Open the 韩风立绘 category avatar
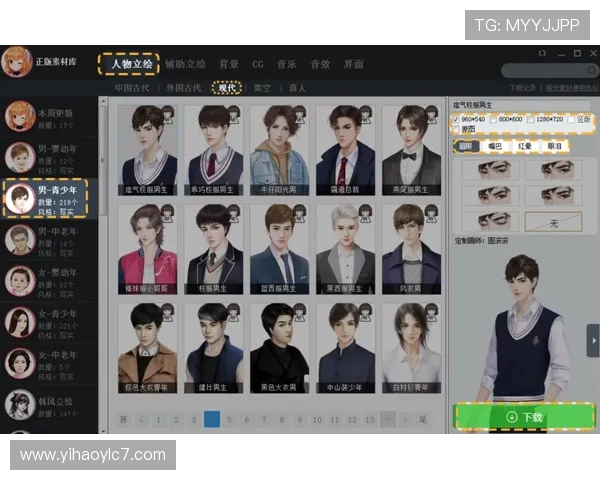Screen dimensions: 600x480 tap(20, 405)
